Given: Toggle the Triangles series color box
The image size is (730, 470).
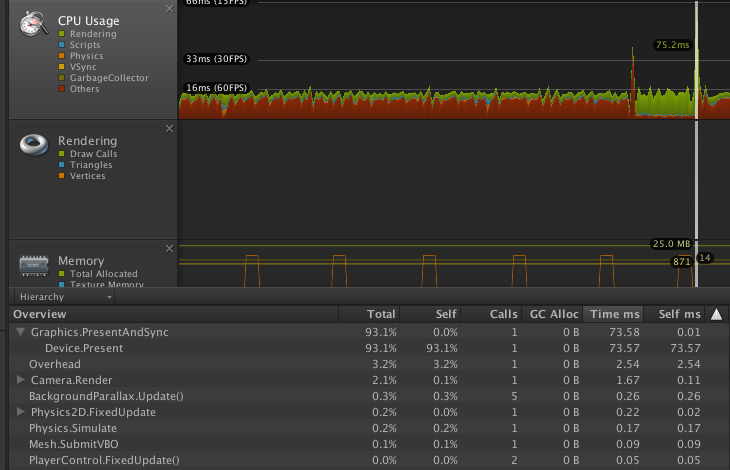Looking at the screenshot, I should point(61,165).
